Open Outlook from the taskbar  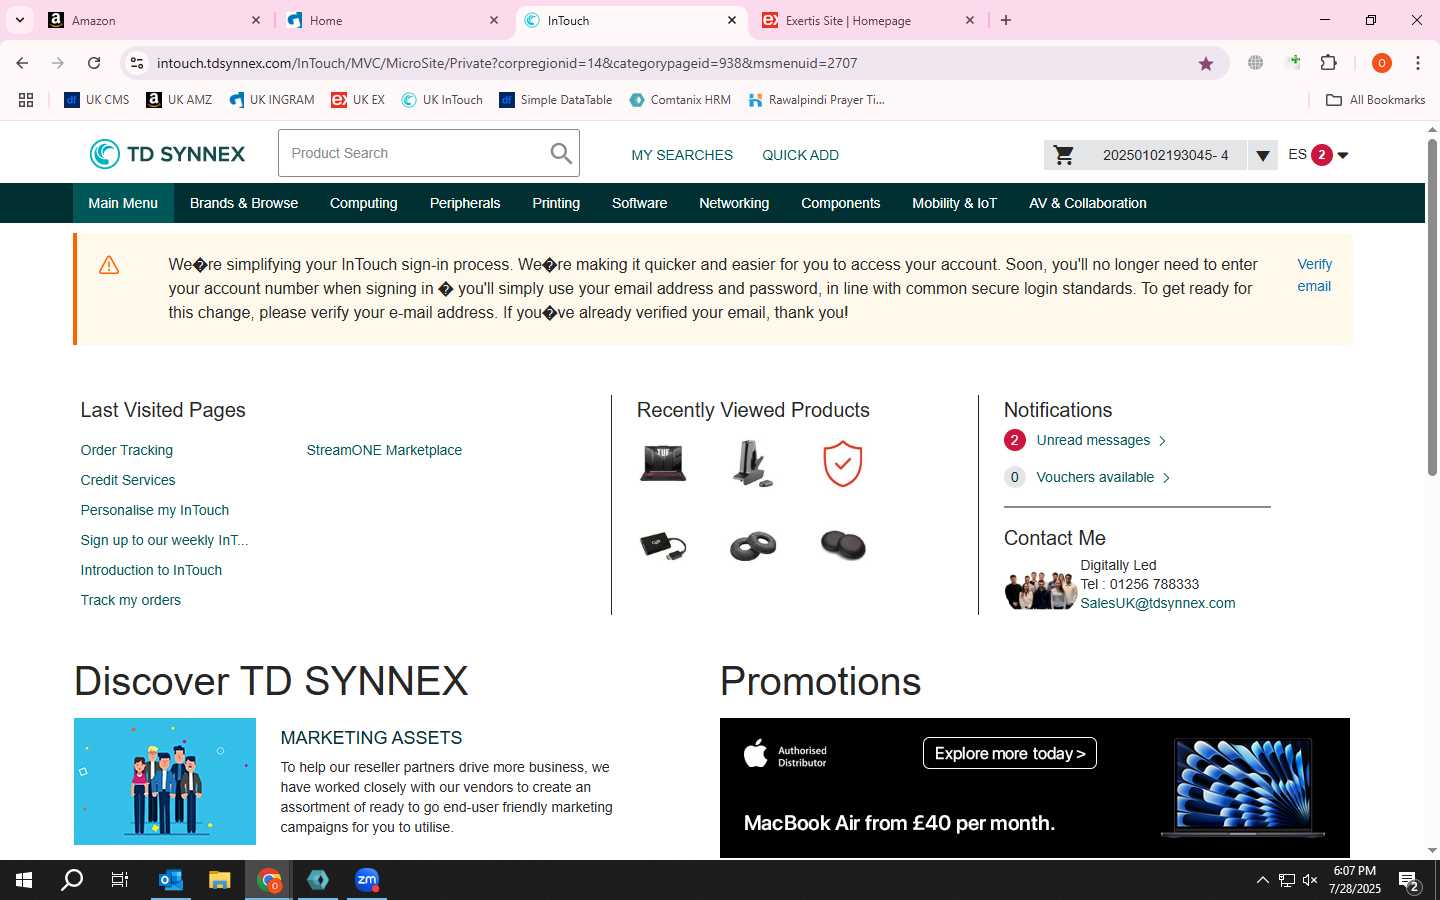click(x=171, y=880)
